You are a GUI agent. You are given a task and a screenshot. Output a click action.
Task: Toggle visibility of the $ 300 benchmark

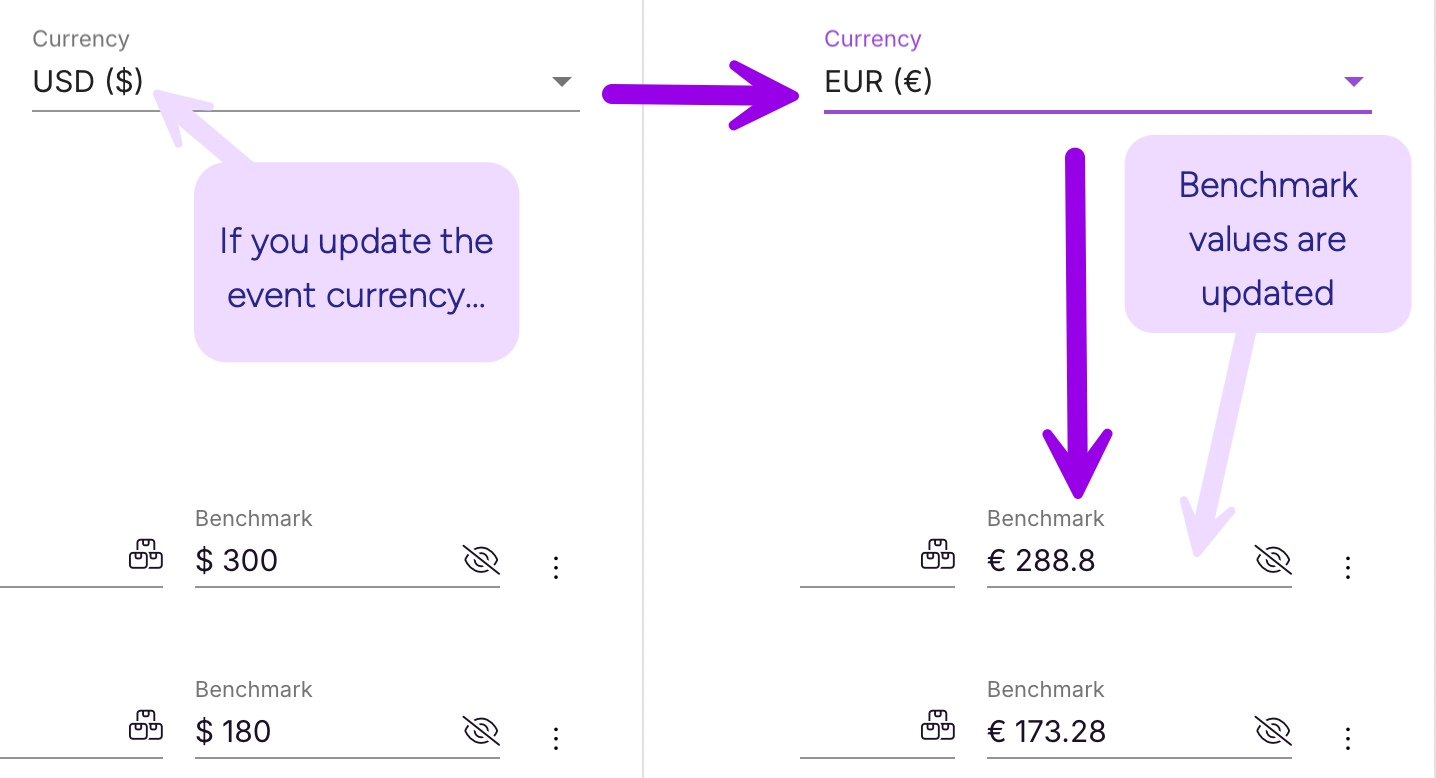[x=481, y=560]
